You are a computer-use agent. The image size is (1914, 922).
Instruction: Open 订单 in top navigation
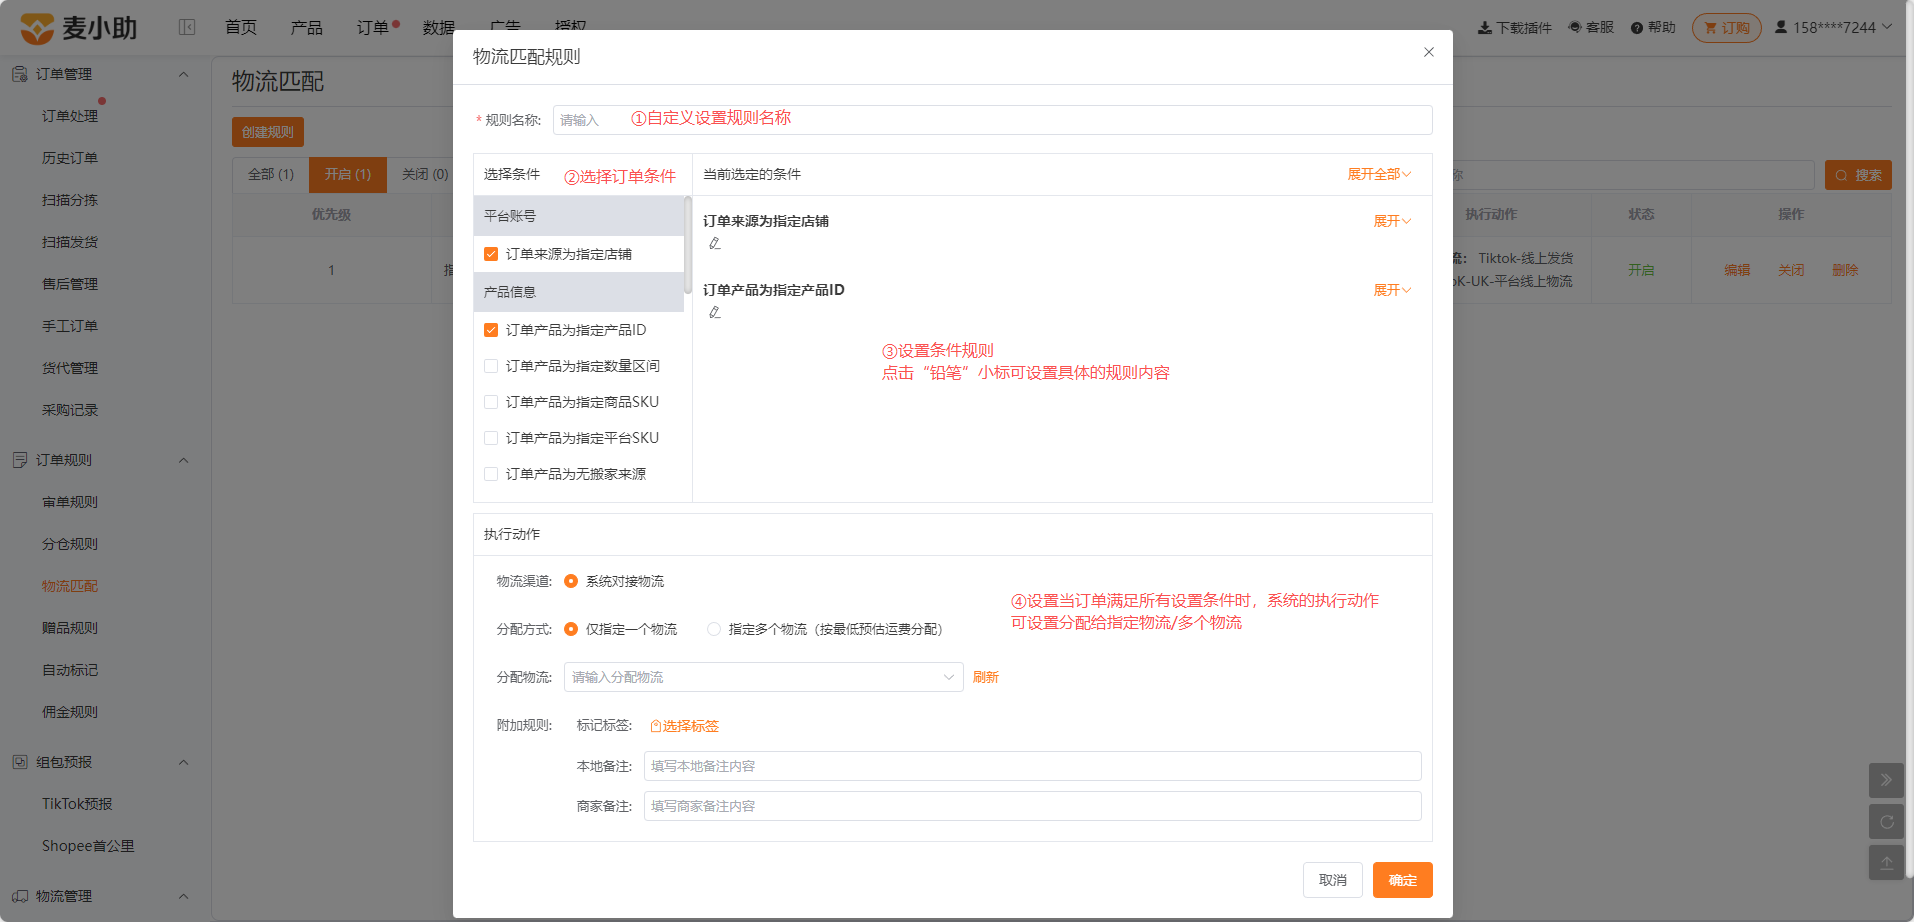point(373,27)
